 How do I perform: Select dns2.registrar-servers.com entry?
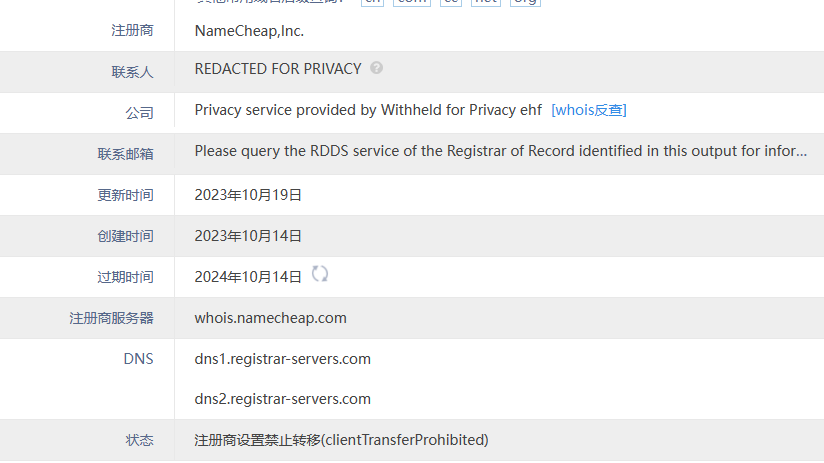pos(282,399)
